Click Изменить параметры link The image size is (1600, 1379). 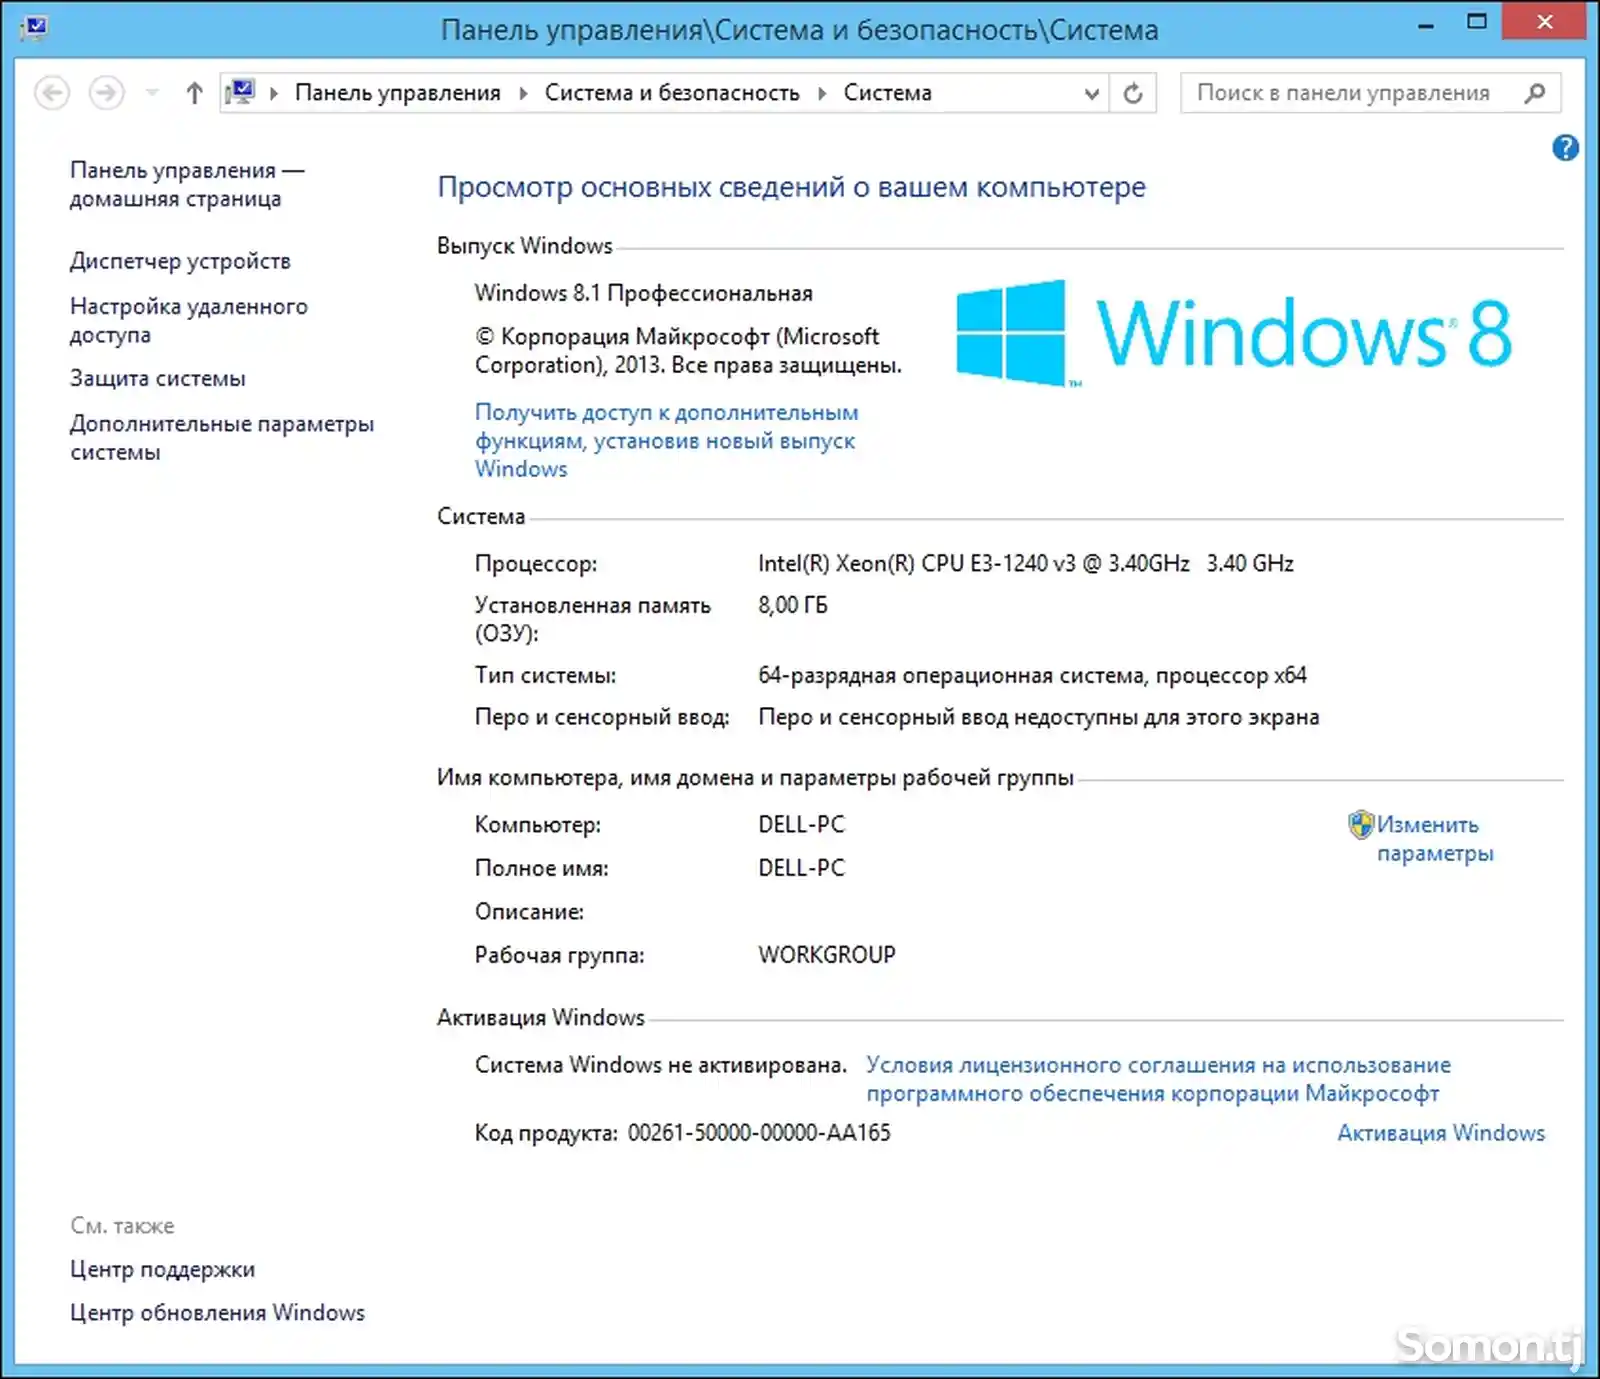[x=1435, y=838]
